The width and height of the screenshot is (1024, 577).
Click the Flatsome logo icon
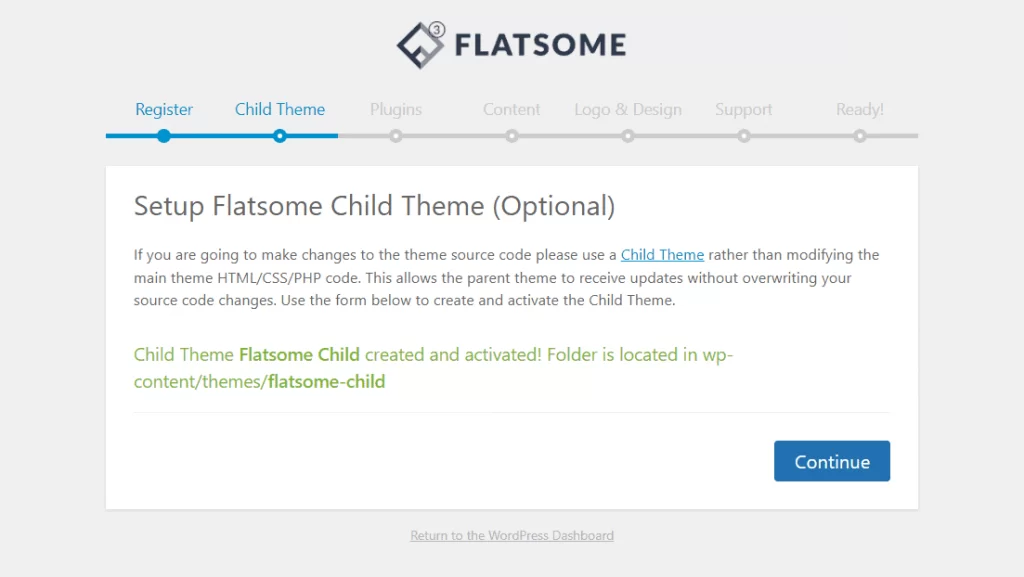[x=420, y=42]
